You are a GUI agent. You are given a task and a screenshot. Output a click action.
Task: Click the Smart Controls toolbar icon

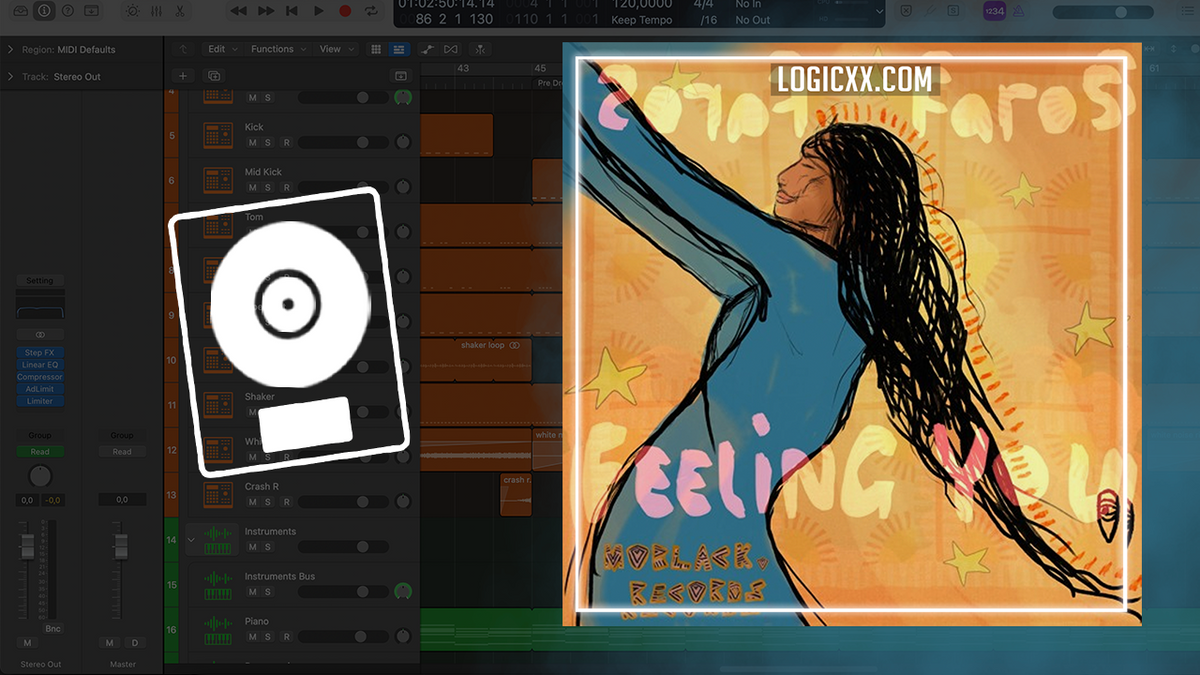click(132, 11)
